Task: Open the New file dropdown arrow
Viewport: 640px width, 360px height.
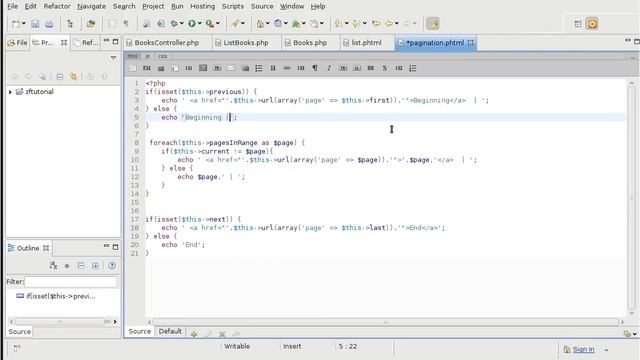Action: pyautogui.click(x=24, y=24)
